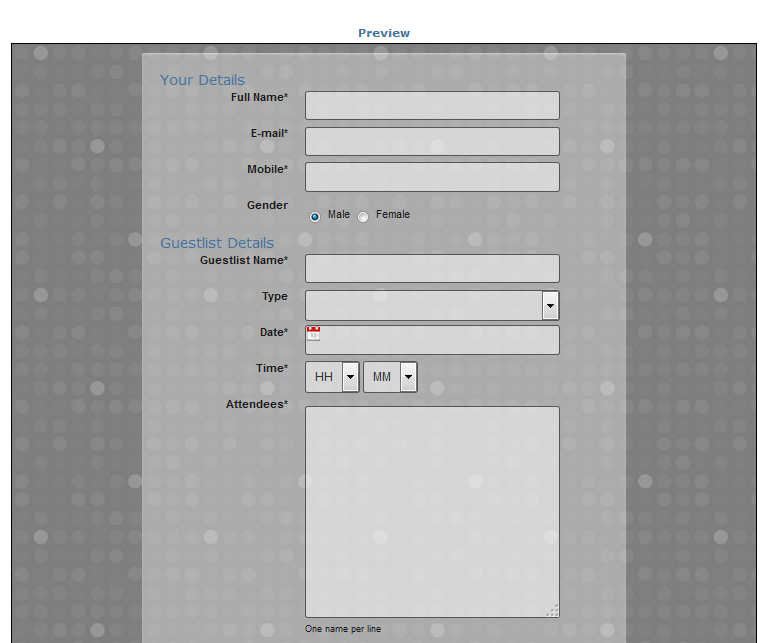Click the Guestlist Name field

432,268
